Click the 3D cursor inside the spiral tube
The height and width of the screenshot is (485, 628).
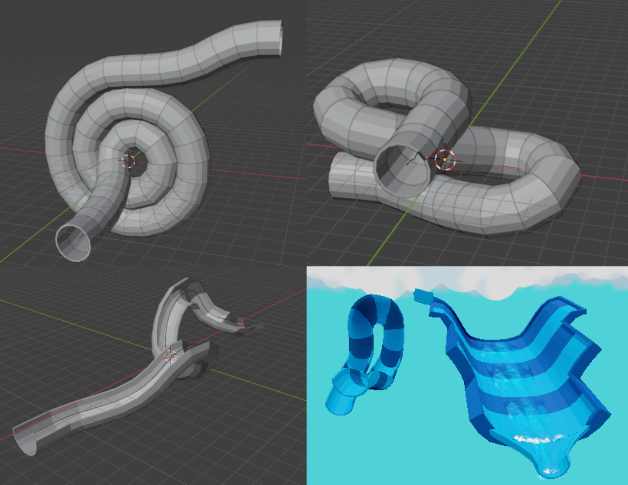pos(128,159)
